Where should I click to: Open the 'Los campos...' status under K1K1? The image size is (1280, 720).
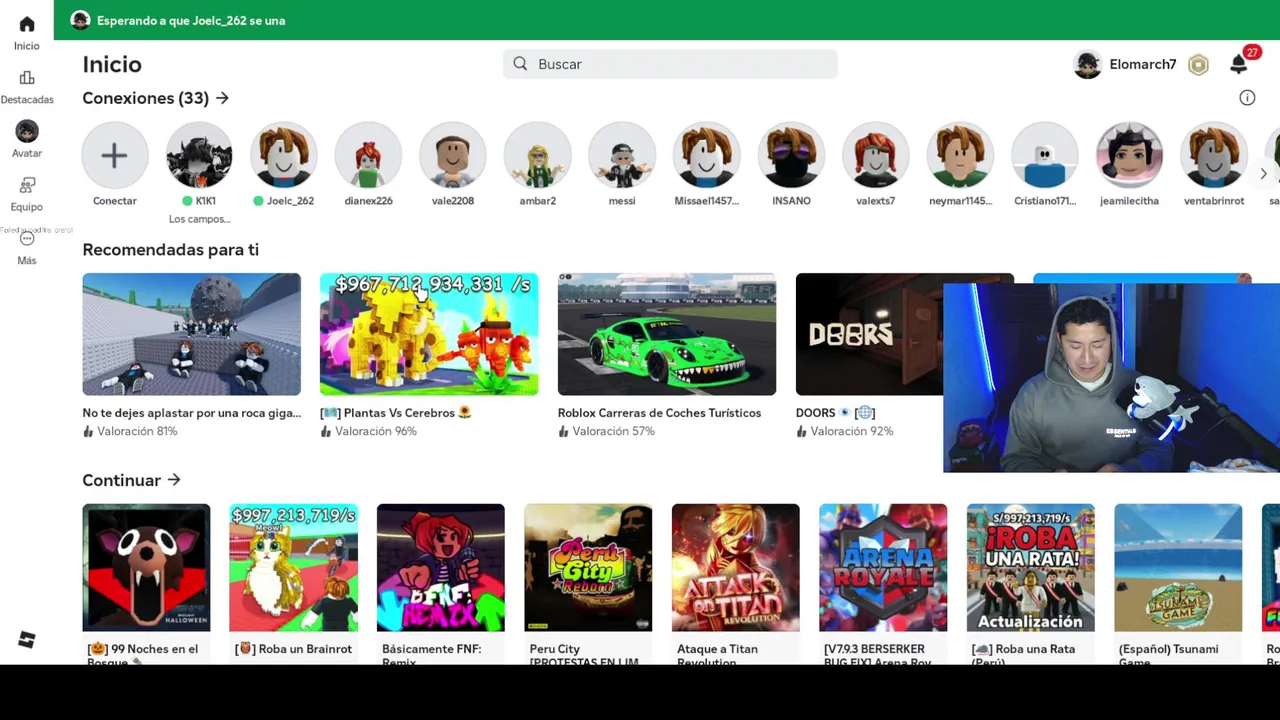point(199,219)
